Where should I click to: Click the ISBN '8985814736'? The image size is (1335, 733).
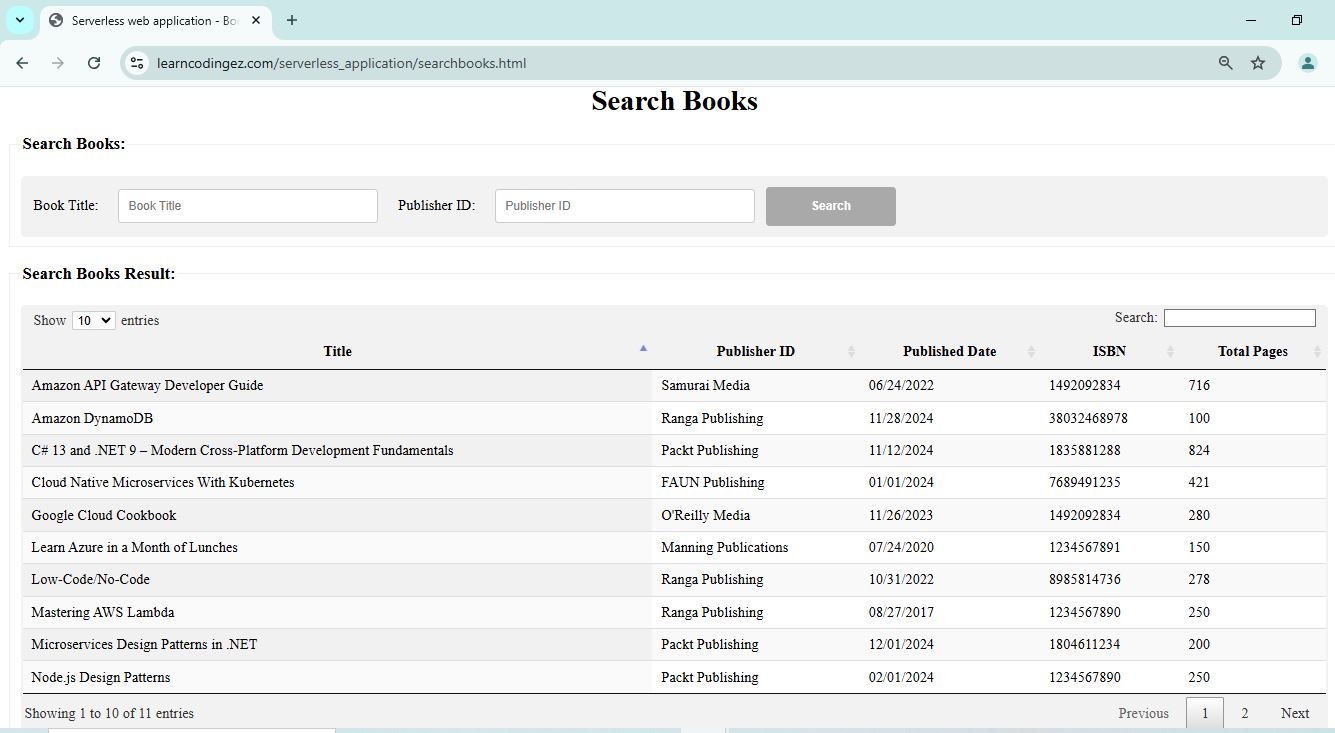(x=1085, y=579)
